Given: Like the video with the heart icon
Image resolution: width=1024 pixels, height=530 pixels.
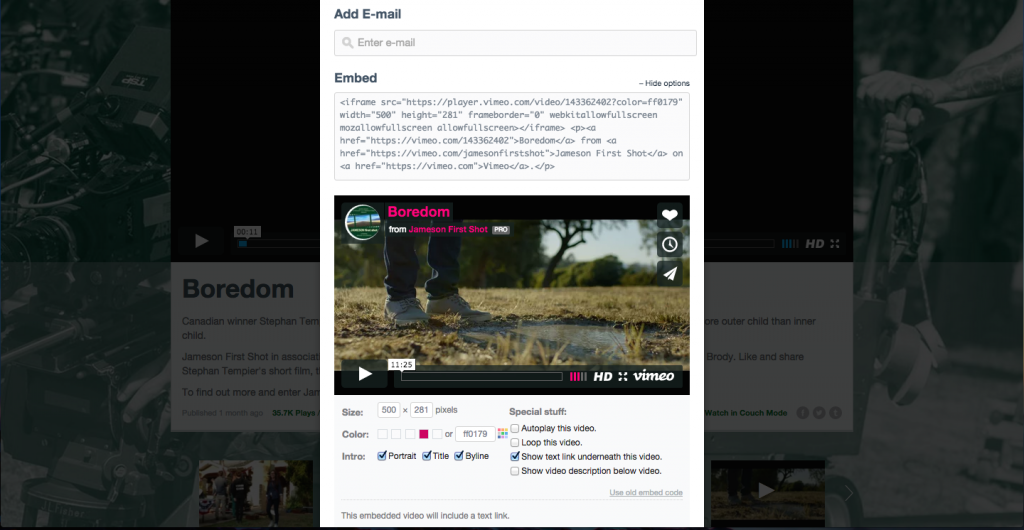Looking at the screenshot, I should tap(669, 215).
